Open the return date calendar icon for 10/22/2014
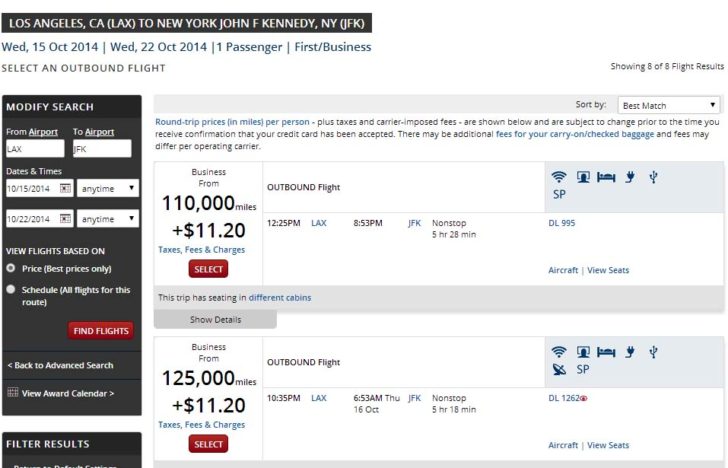Image resolution: width=728 pixels, height=468 pixels. 65,219
